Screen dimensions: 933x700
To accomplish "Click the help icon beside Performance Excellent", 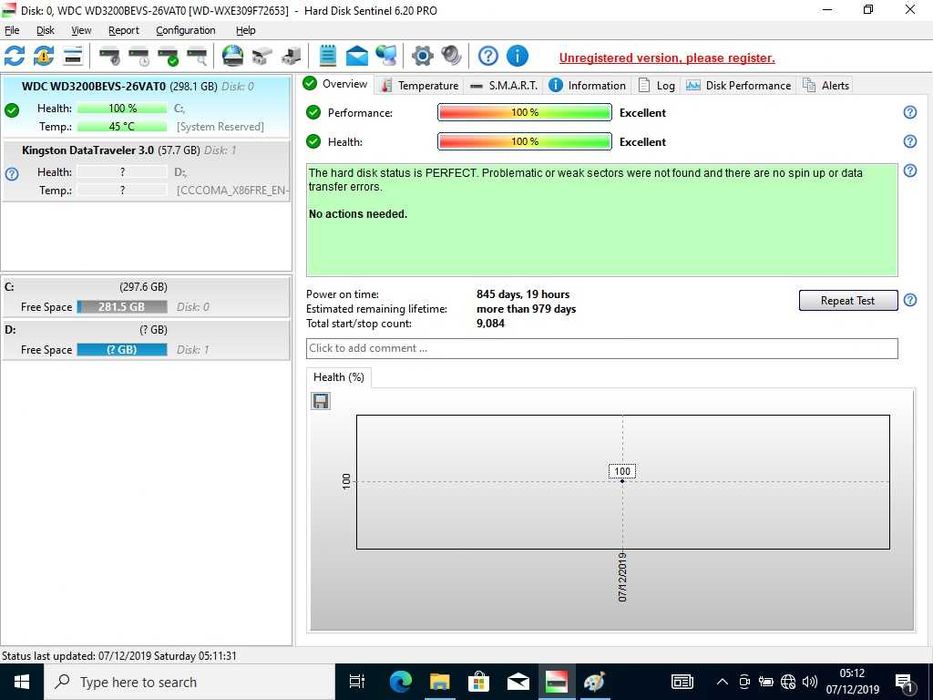I will pos(910,112).
